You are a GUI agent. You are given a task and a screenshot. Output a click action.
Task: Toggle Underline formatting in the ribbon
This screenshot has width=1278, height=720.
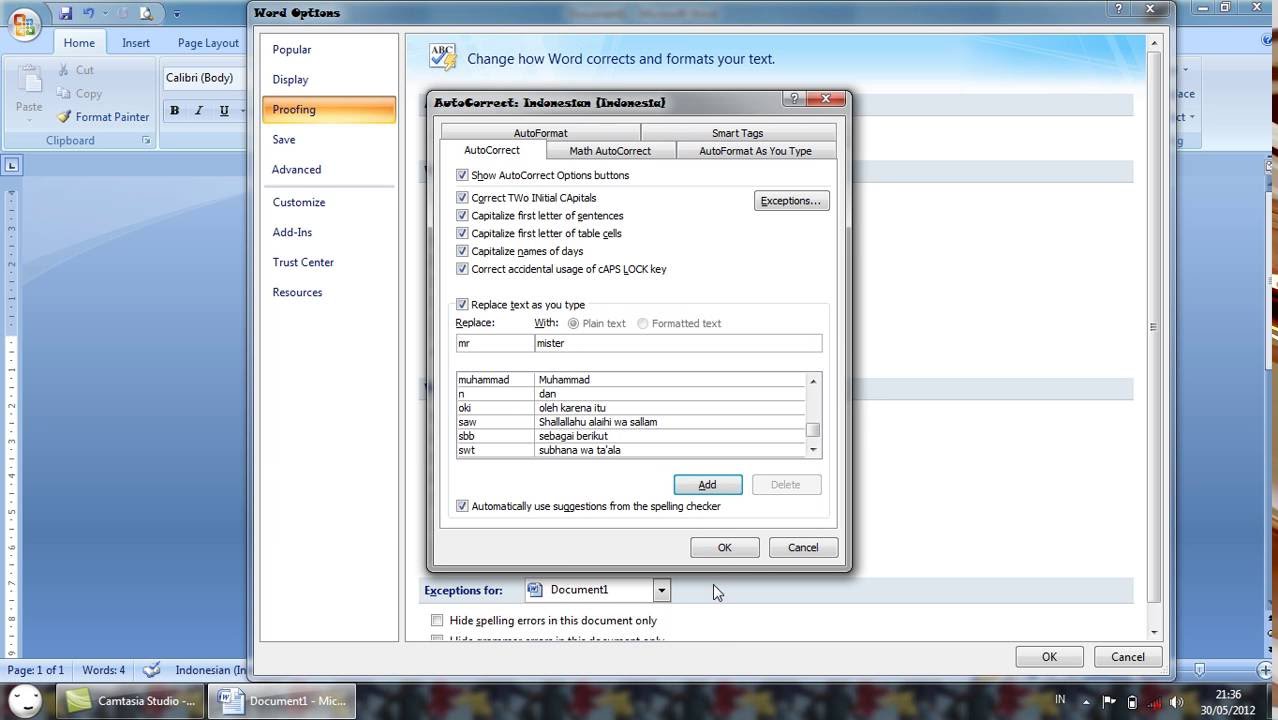pos(224,111)
